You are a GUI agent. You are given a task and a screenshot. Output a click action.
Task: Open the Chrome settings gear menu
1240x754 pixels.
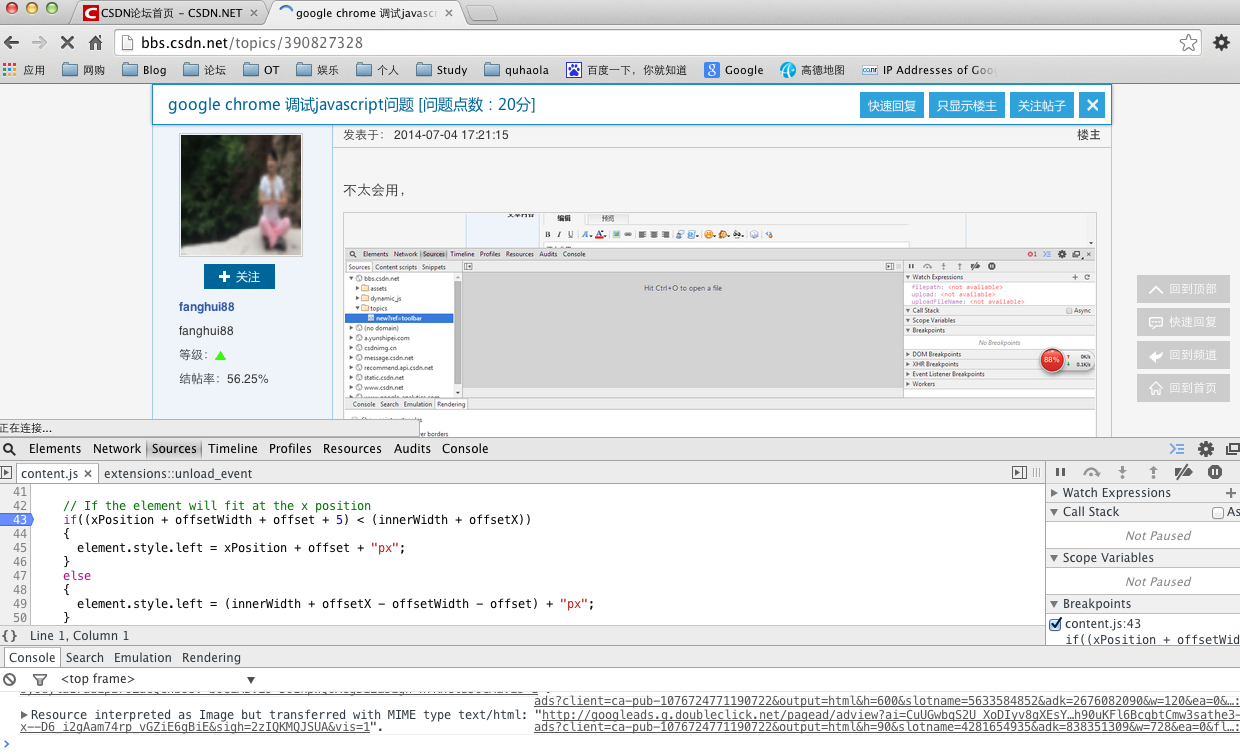click(1221, 42)
